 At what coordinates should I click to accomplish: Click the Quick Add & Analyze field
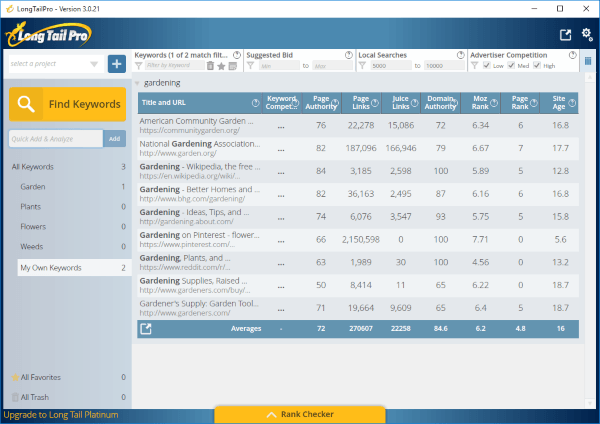point(56,139)
